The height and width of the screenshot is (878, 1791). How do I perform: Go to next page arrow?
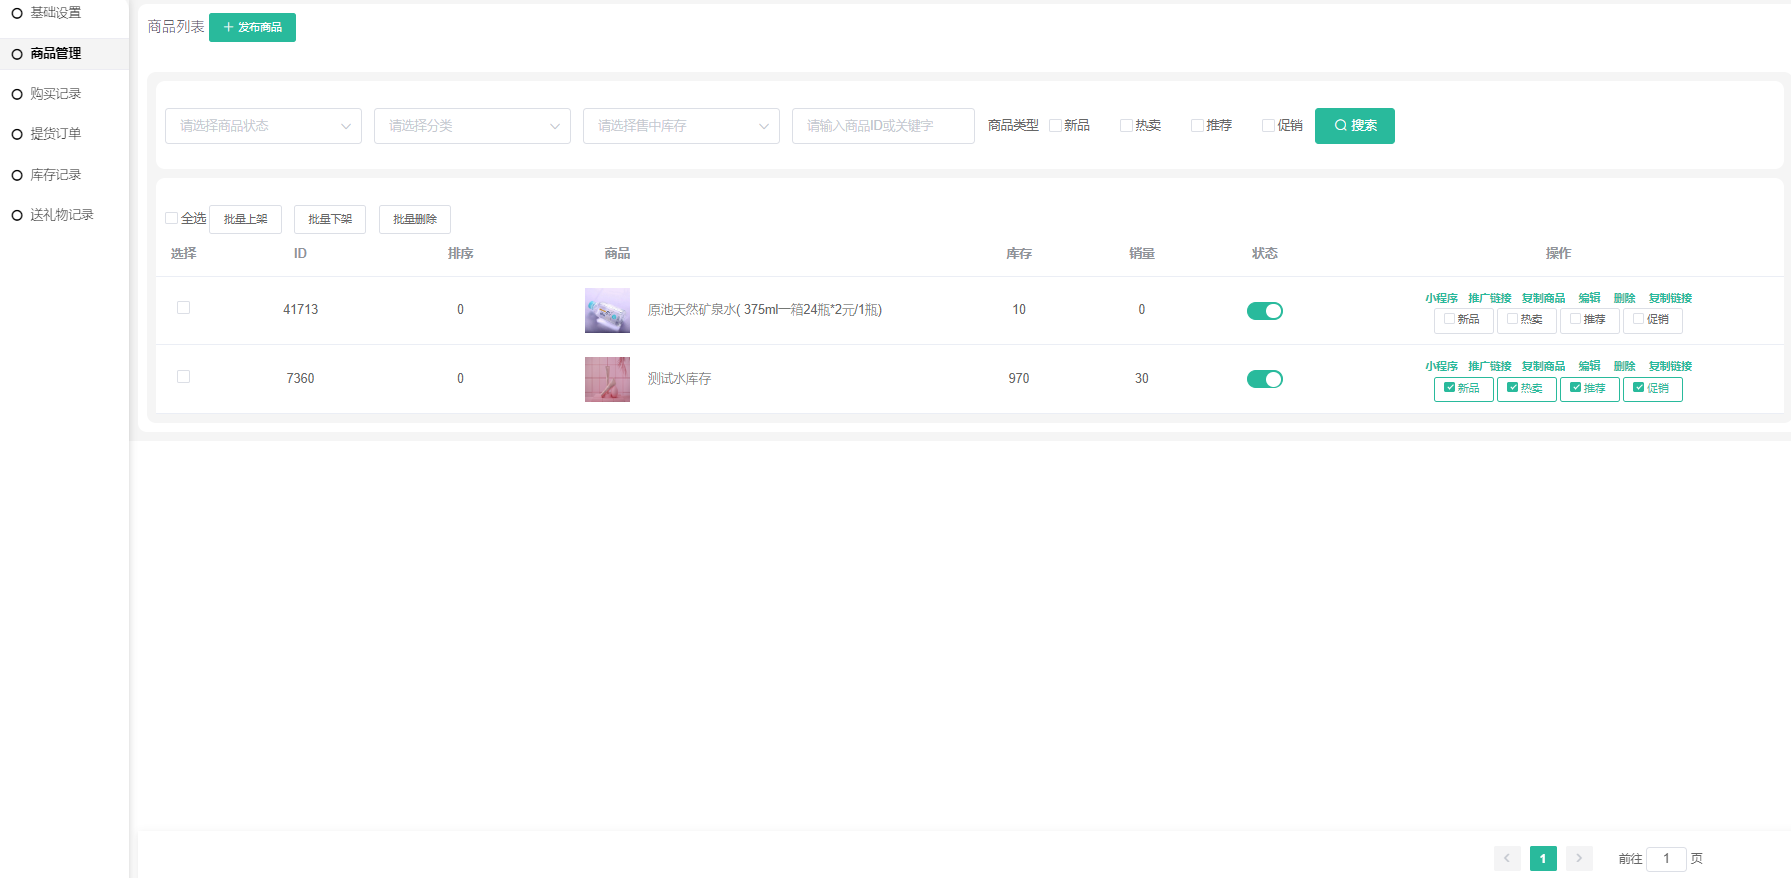(1579, 858)
